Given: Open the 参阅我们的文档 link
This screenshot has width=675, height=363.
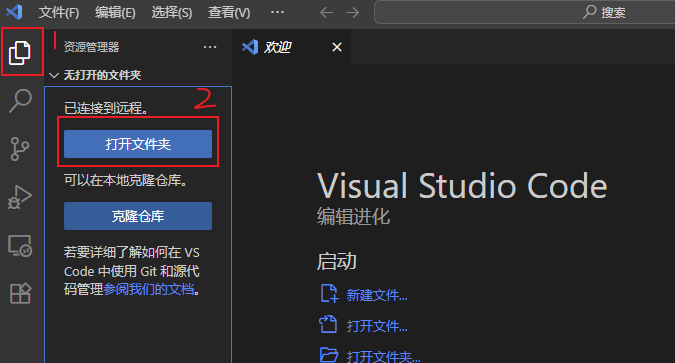Looking at the screenshot, I should click(149, 289).
